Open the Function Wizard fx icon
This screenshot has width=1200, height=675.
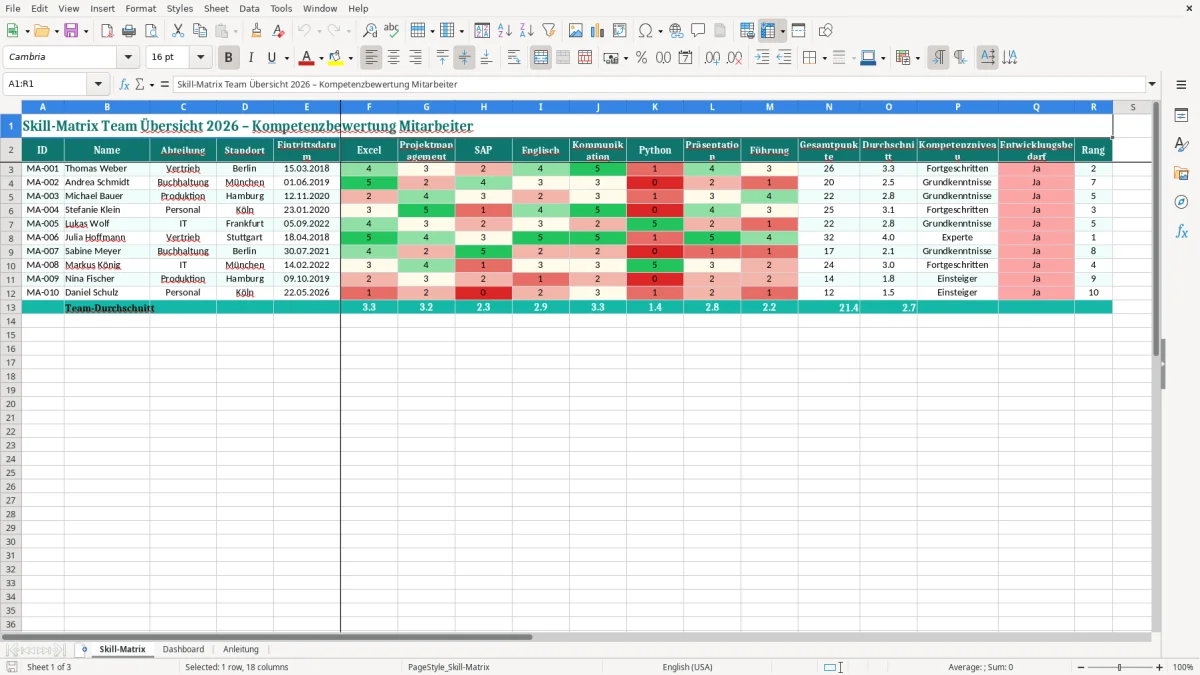pyautogui.click(x=125, y=84)
